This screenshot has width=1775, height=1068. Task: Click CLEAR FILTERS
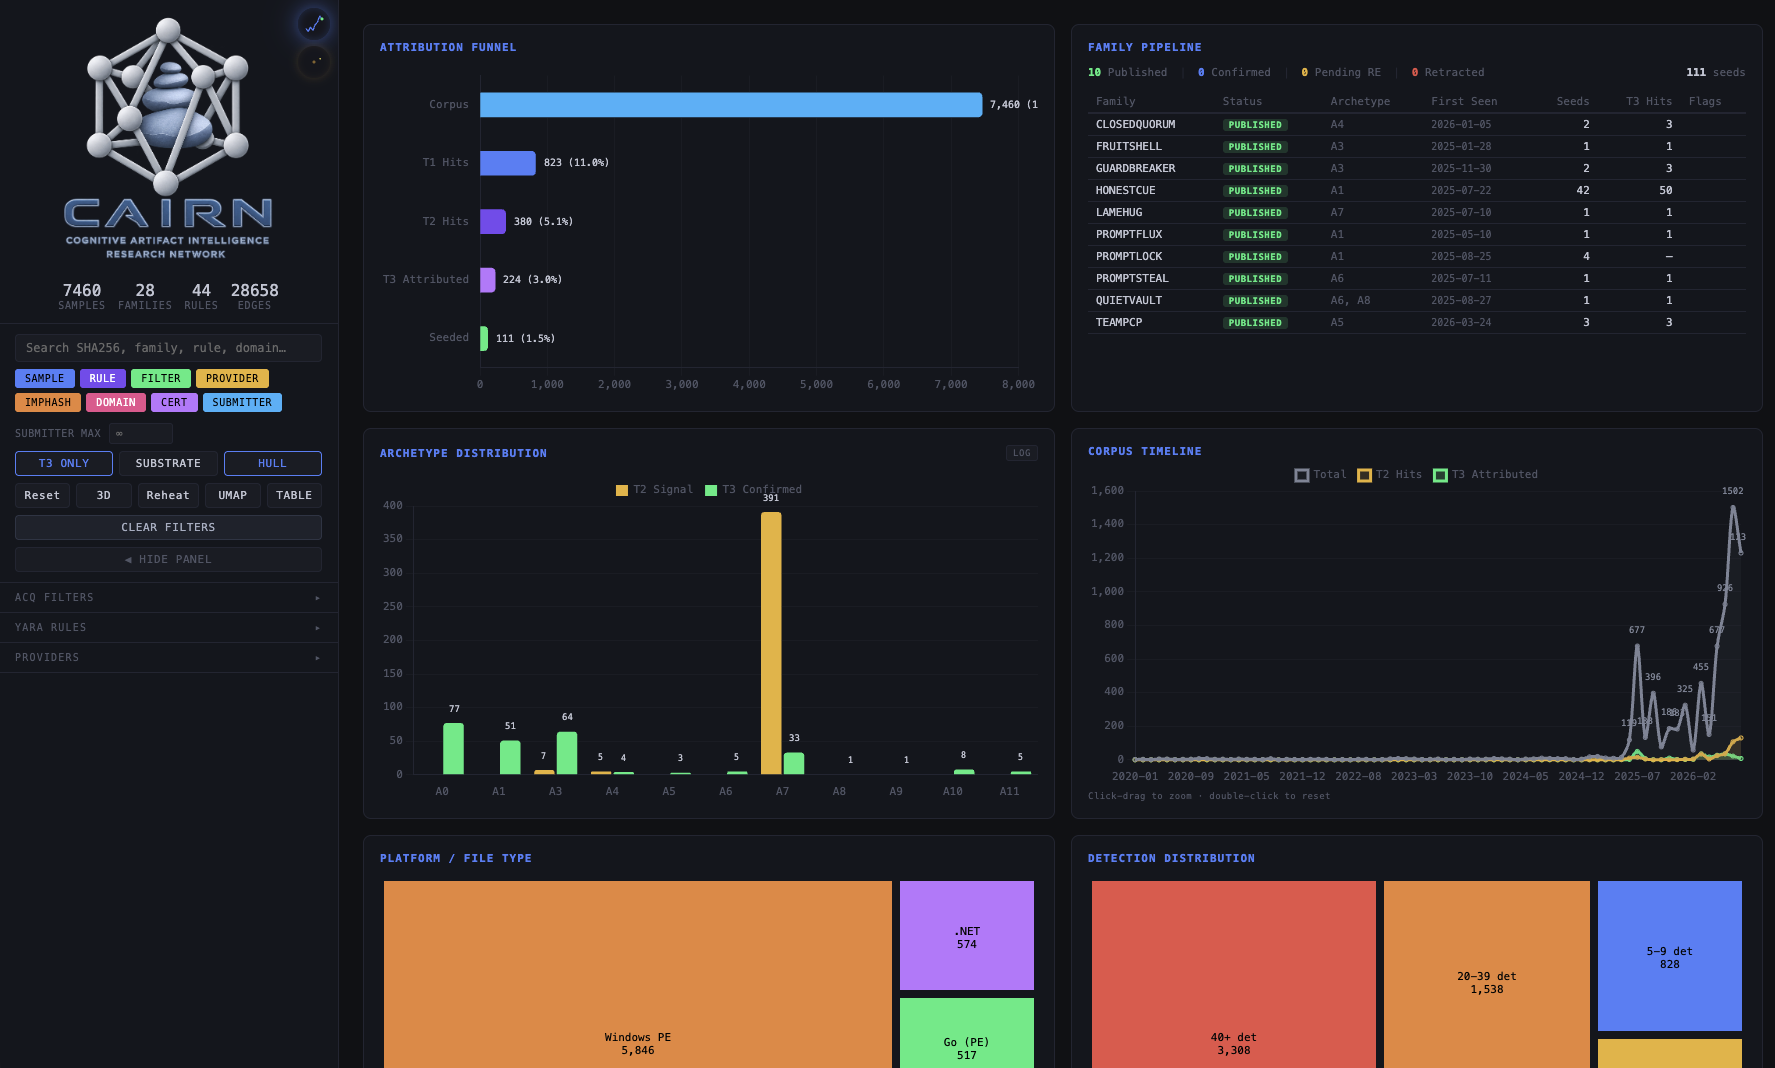[168, 528]
